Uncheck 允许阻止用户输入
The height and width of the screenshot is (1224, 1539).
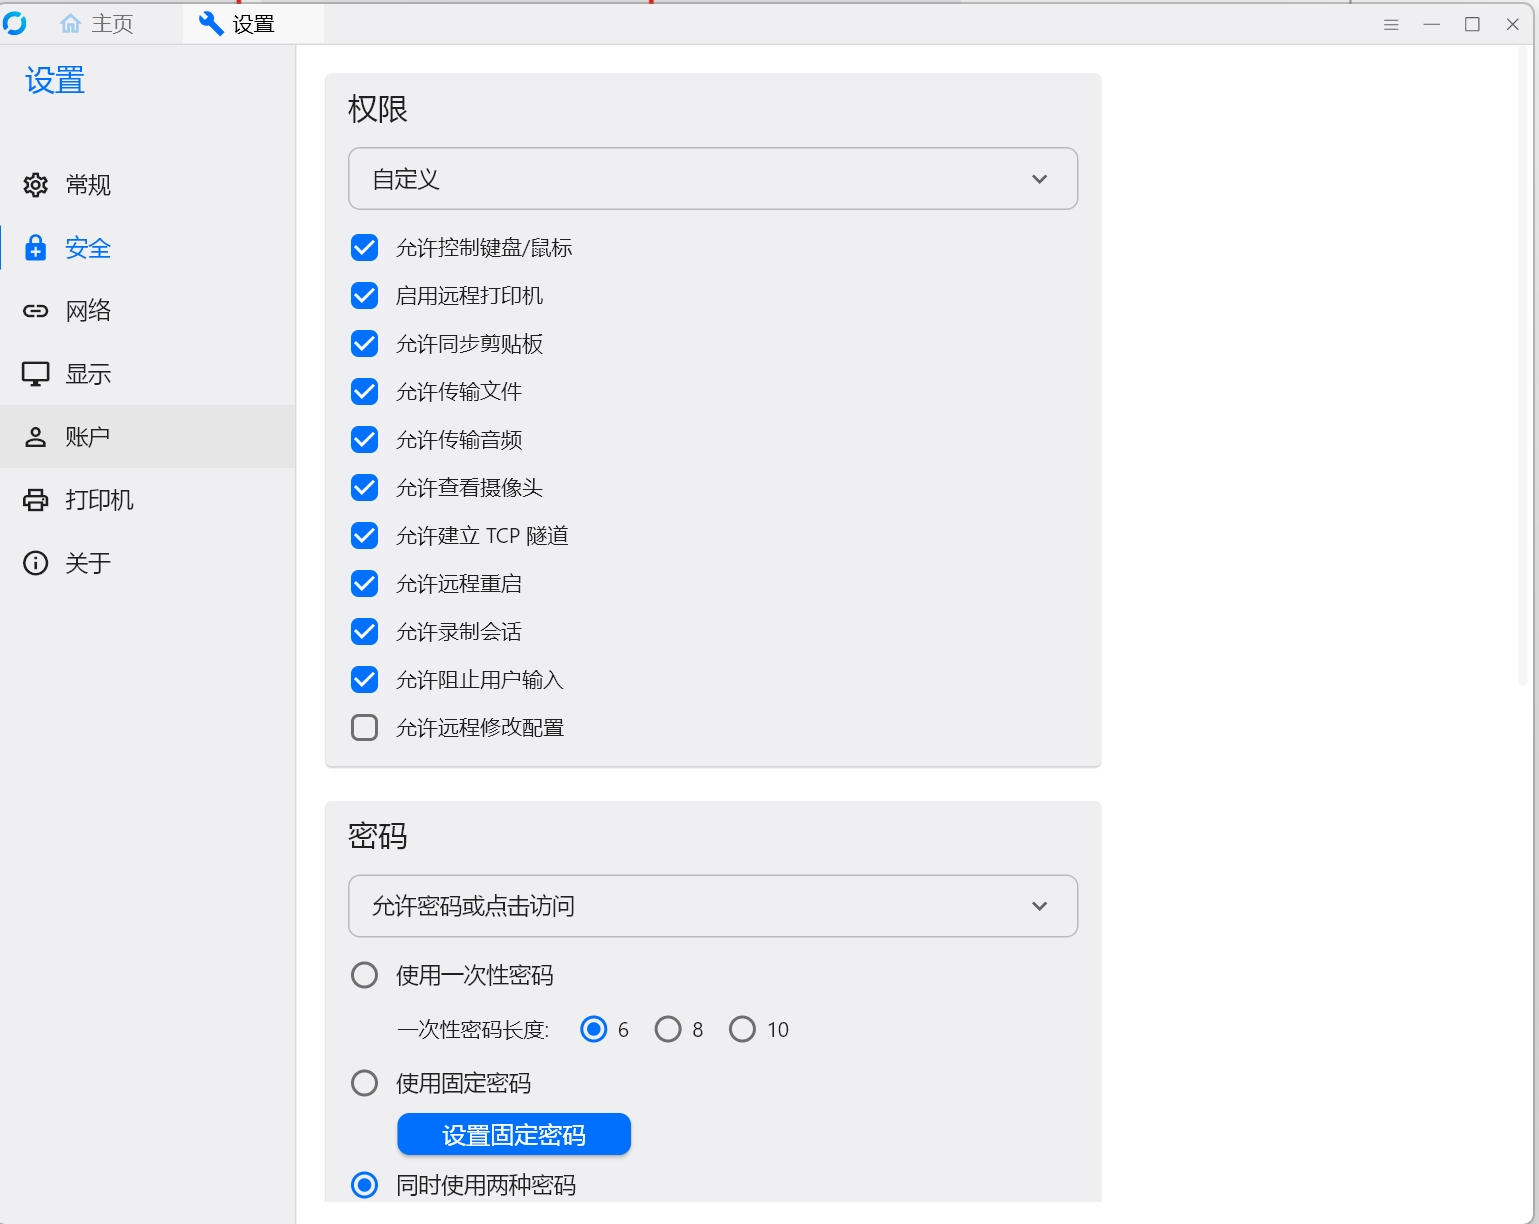pyautogui.click(x=365, y=680)
